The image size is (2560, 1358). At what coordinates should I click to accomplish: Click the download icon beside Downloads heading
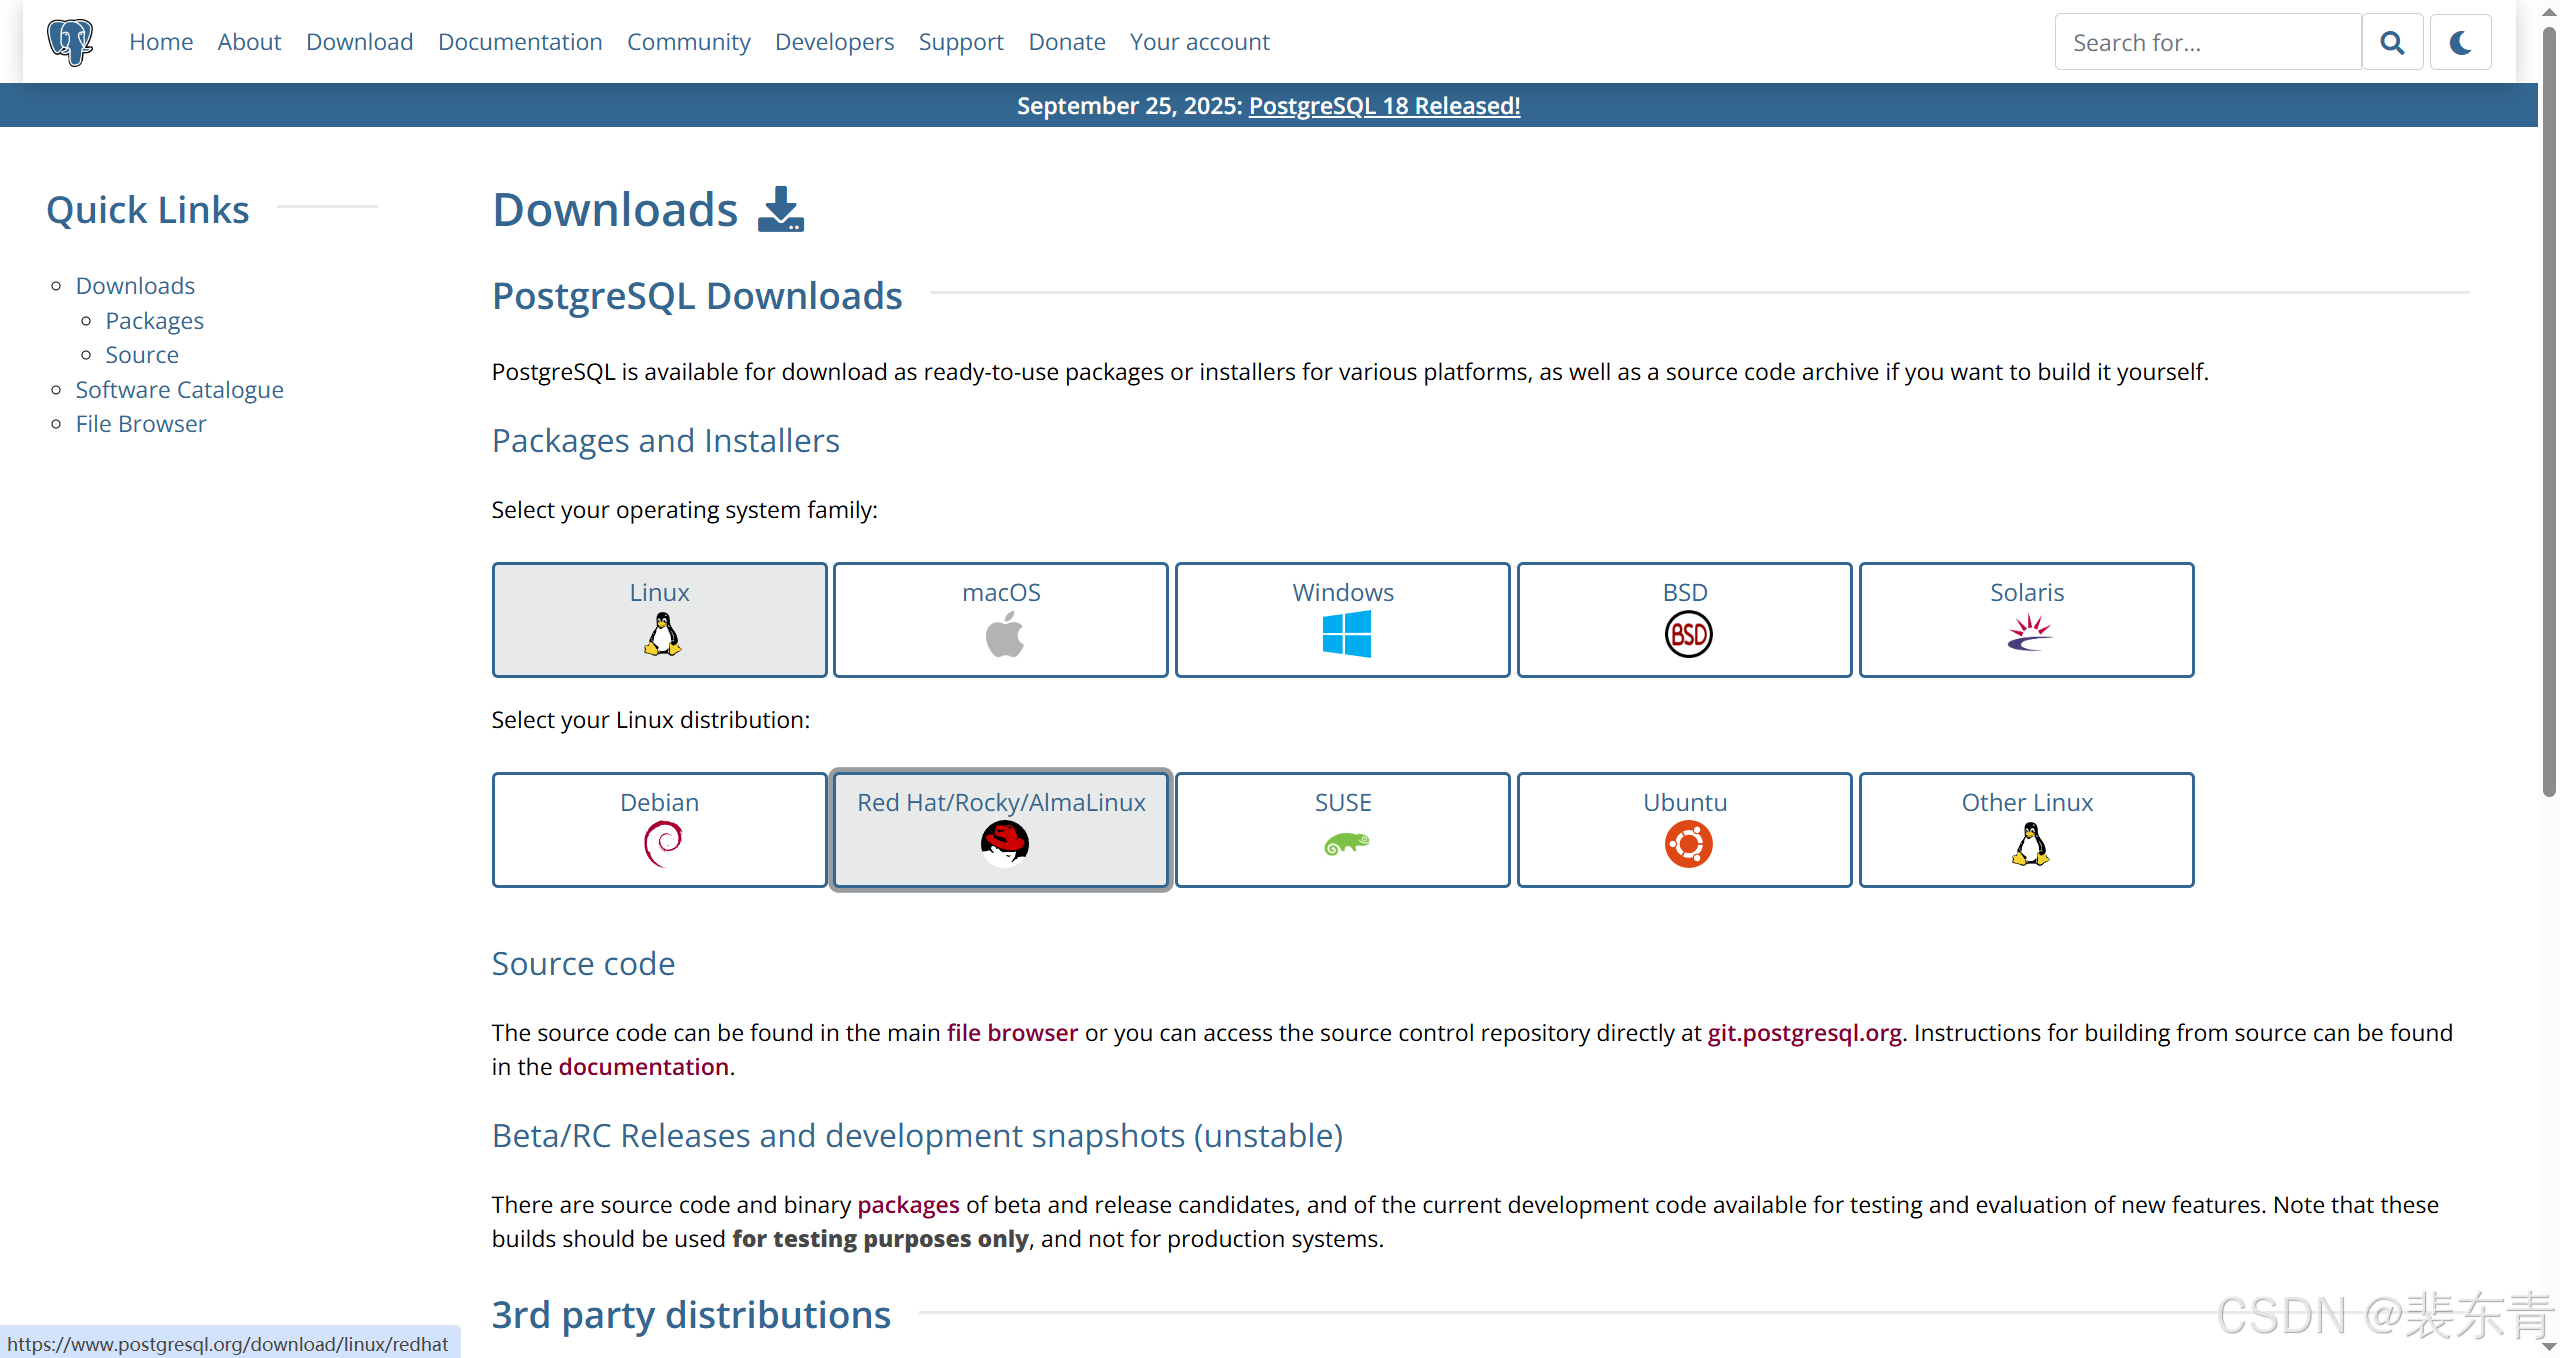click(x=780, y=210)
